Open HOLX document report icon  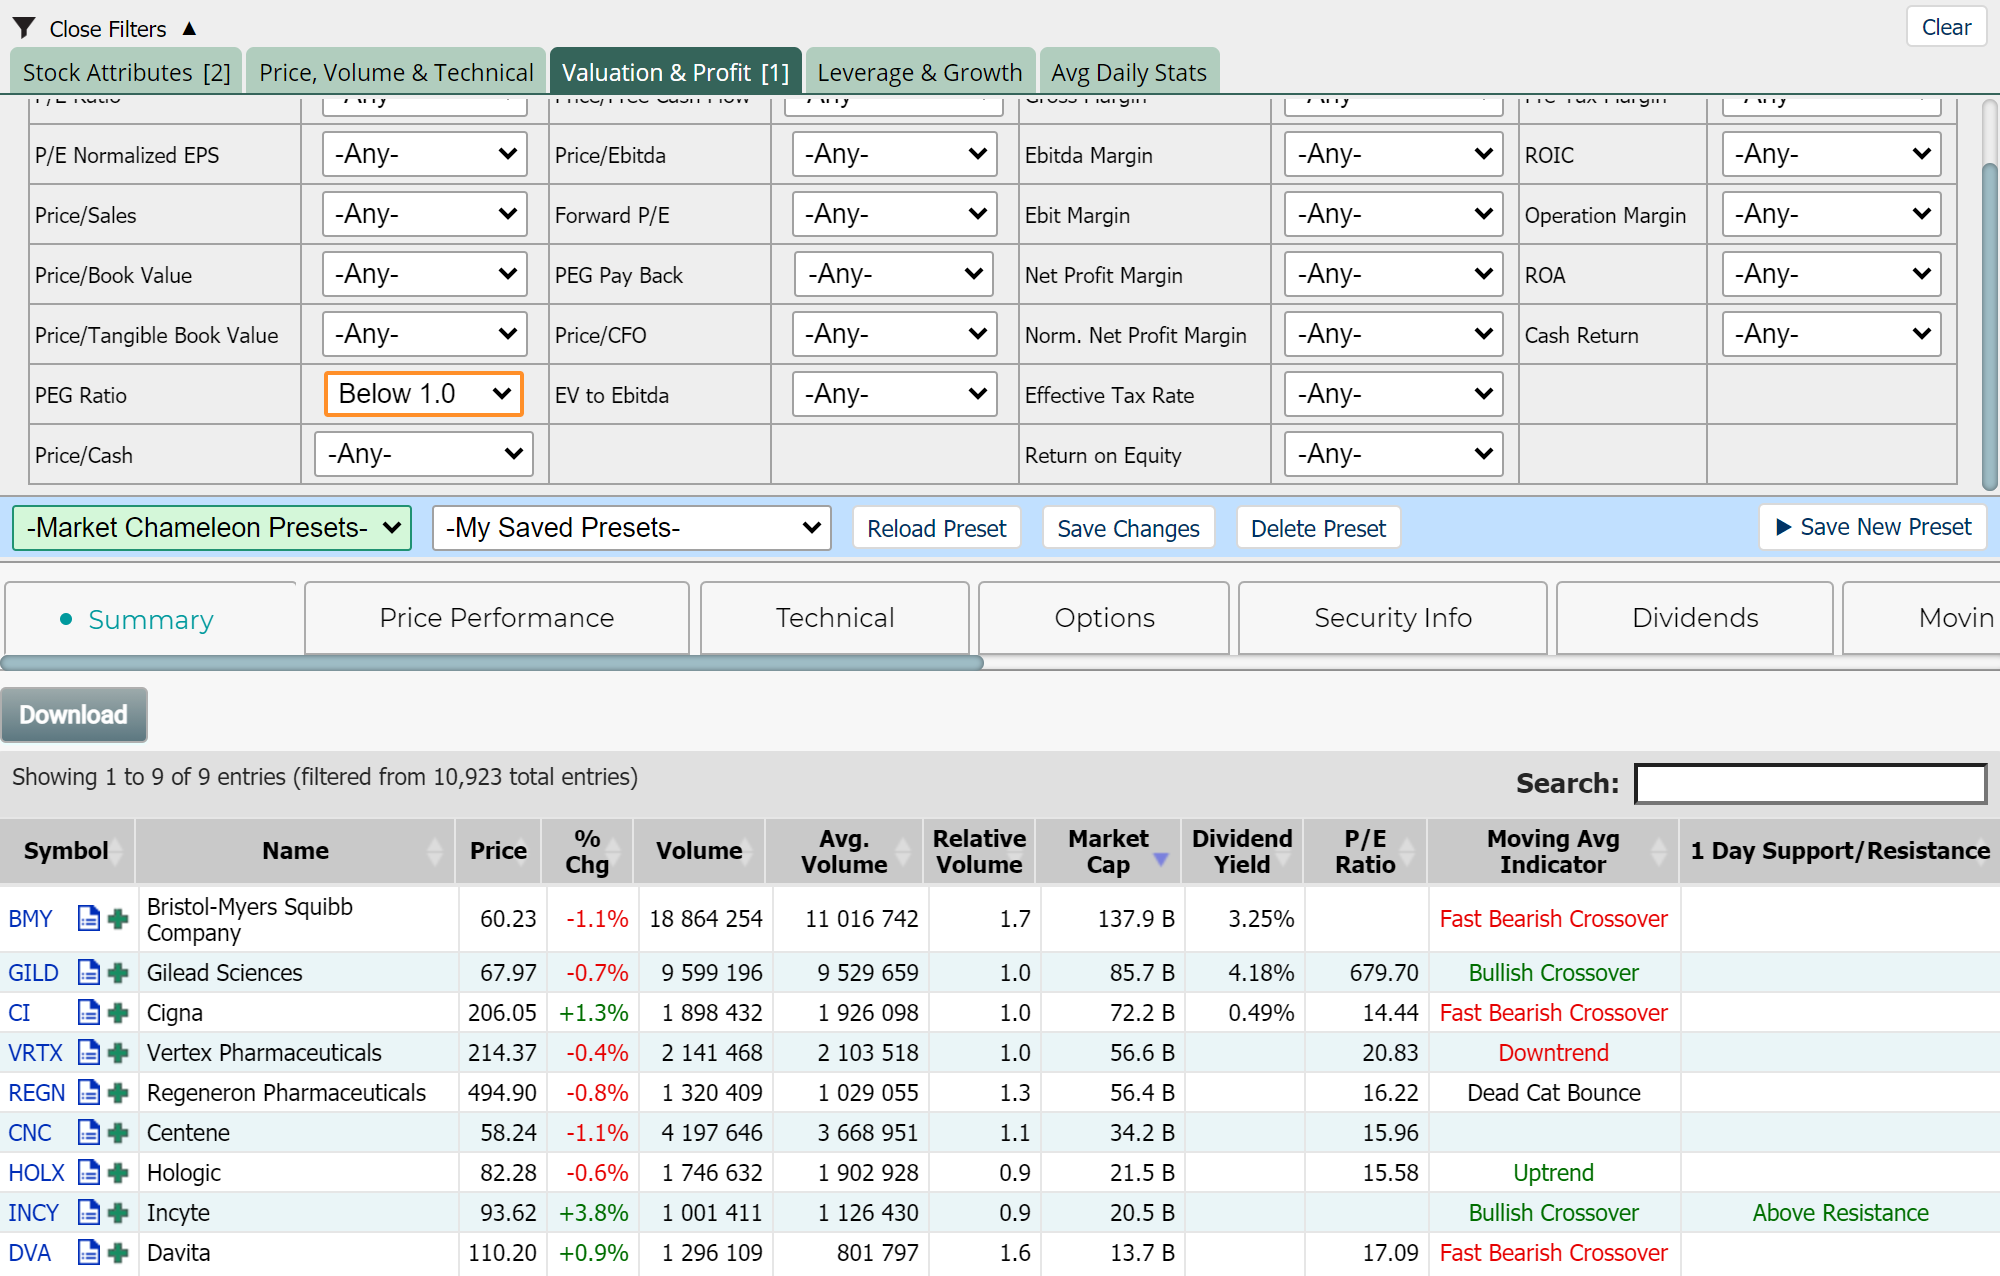[x=89, y=1172]
